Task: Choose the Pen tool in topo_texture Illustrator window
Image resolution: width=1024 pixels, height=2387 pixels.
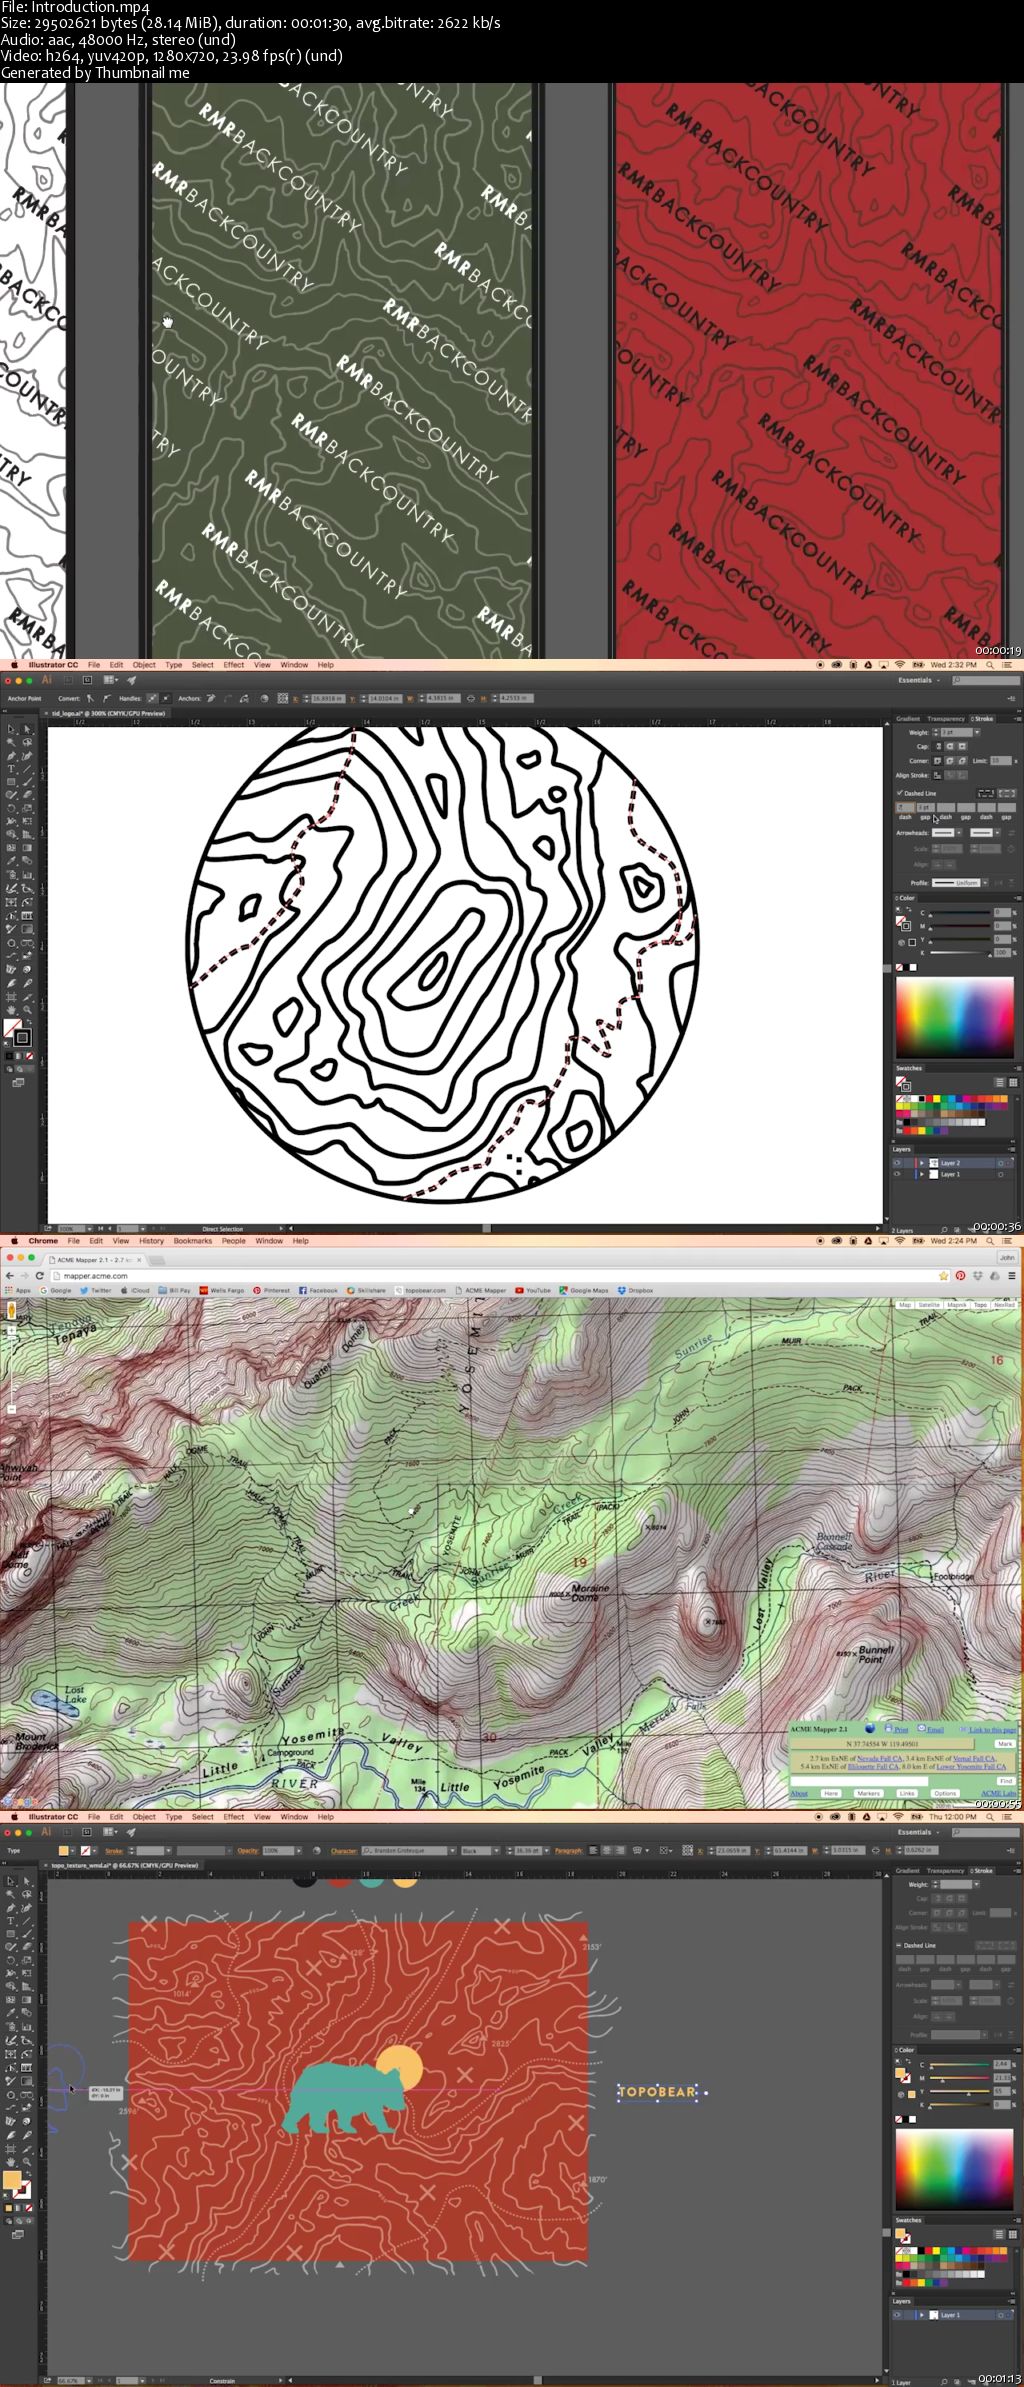Action: [x=11, y=1908]
